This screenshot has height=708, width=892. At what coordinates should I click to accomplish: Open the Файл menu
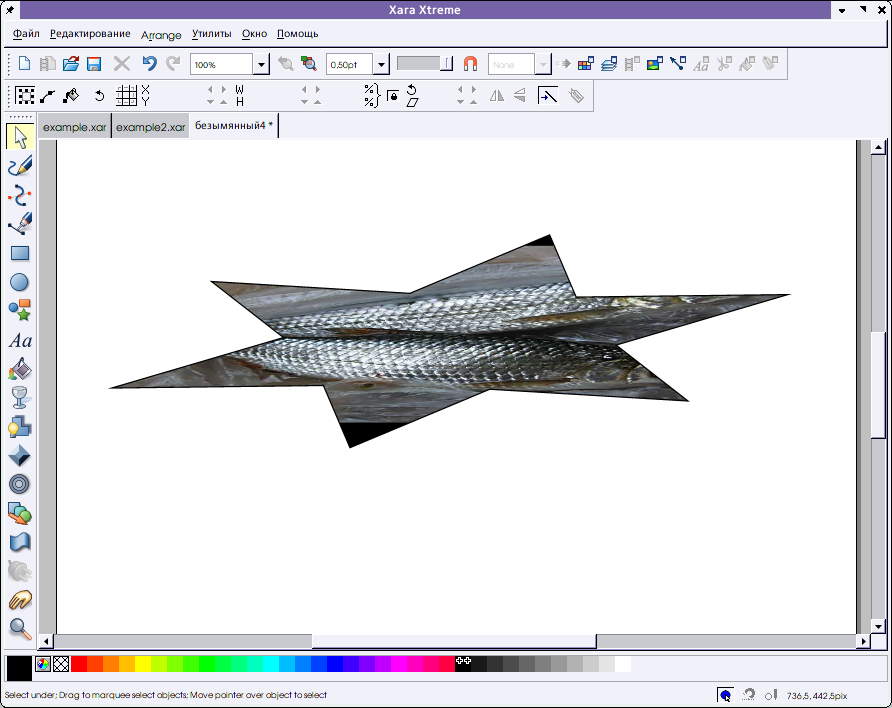click(26, 34)
